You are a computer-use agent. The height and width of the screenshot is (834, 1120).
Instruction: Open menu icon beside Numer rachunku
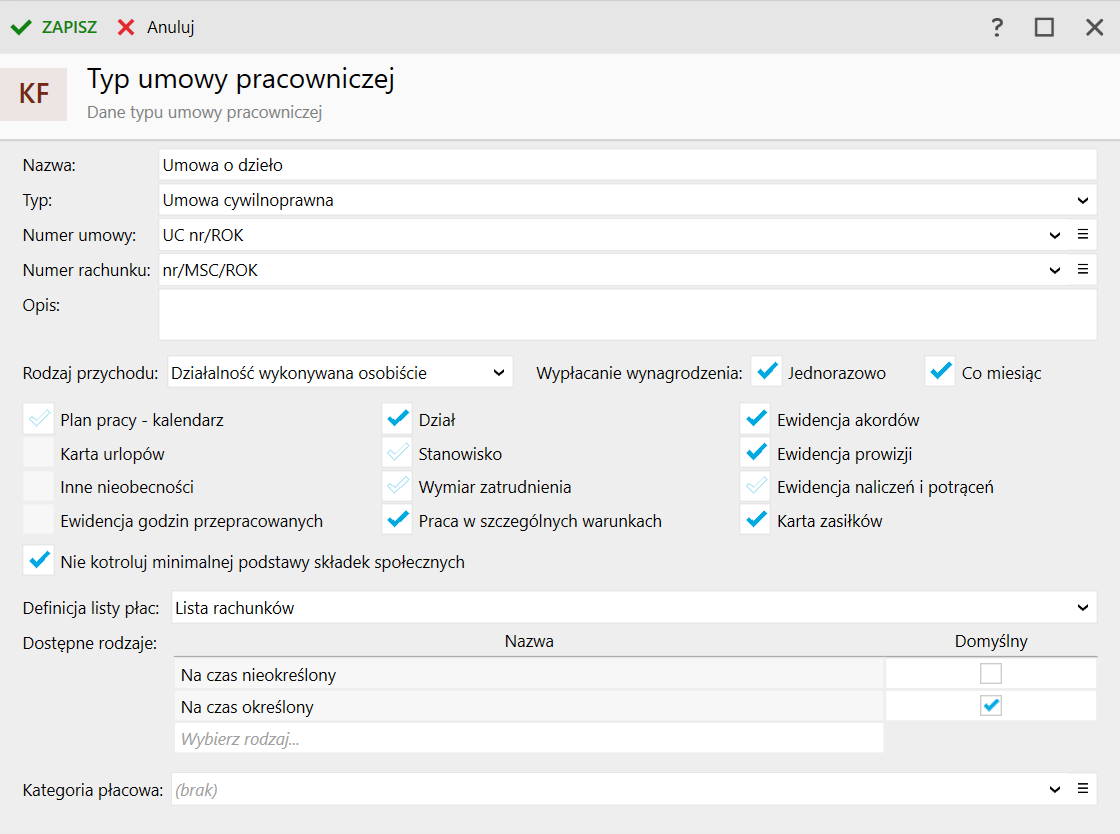1082,270
